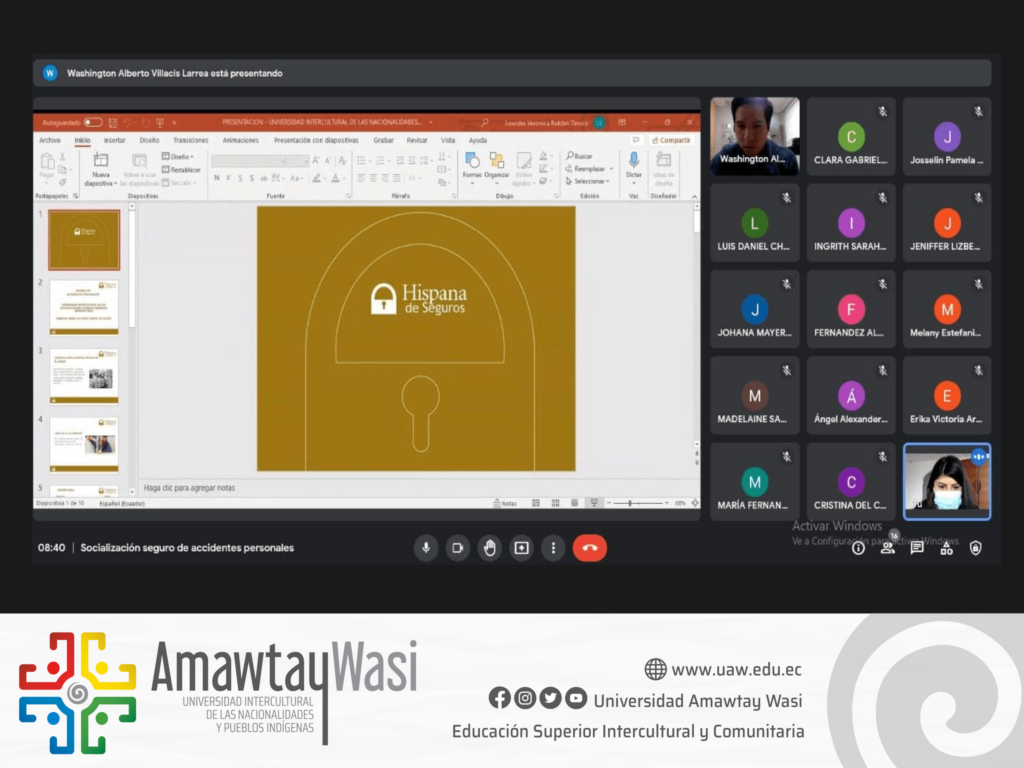The height and width of the screenshot is (768, 1024).
Task: Select slide 2 thumbnail
Action: coord(84,307)
